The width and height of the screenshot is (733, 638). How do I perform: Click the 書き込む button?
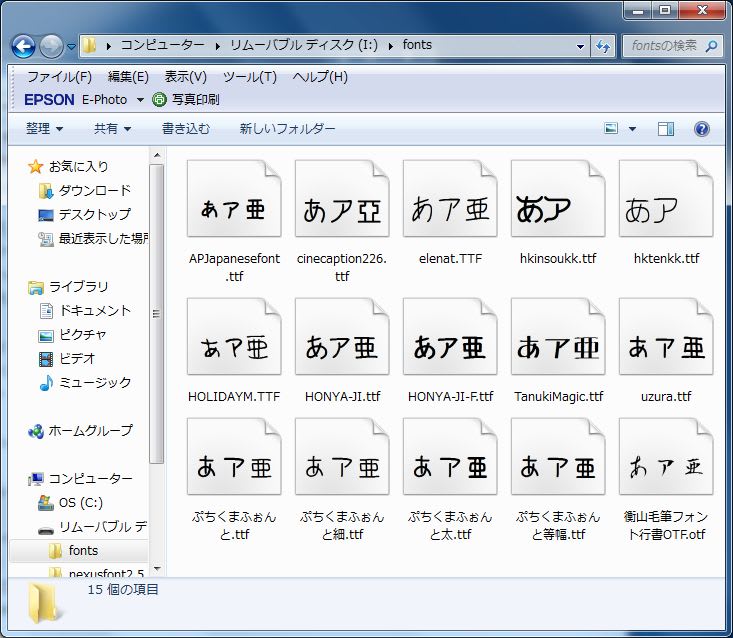[x=186, y=129]
